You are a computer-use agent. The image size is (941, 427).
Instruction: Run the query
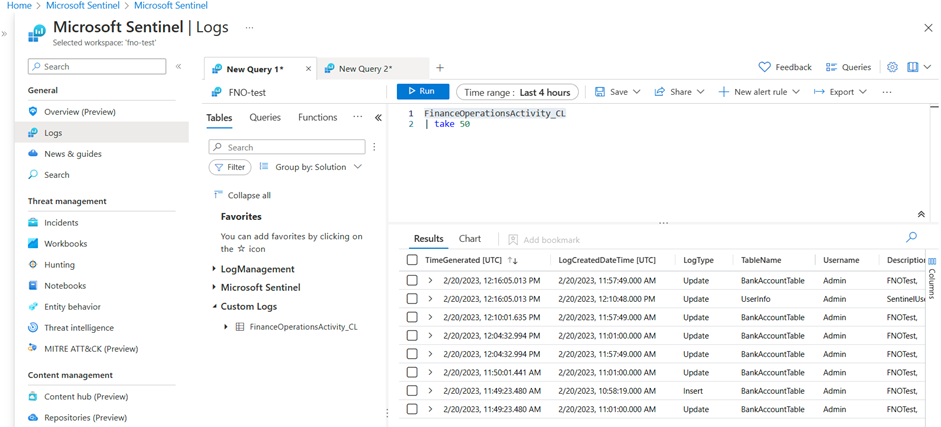point(422,92)
